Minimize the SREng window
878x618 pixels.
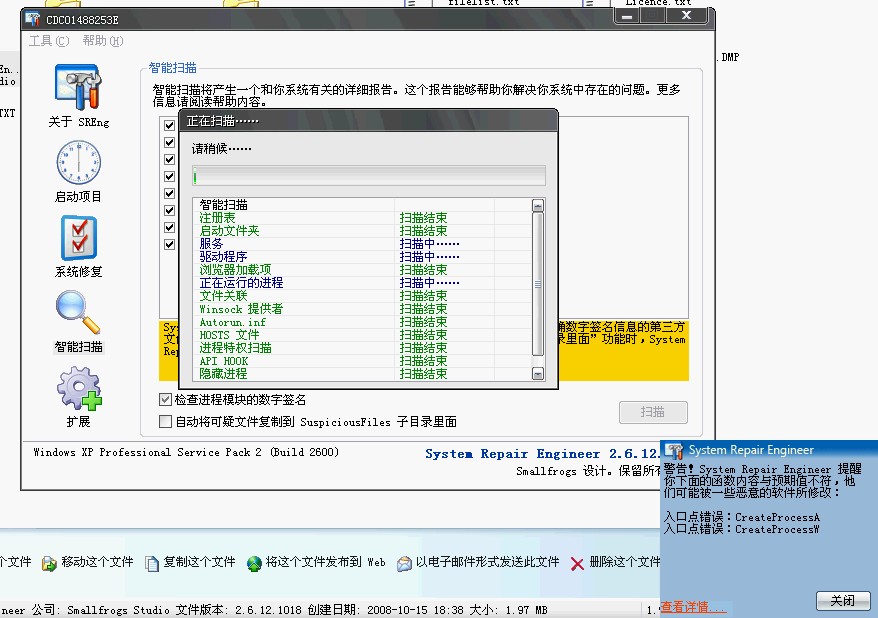(627, 16)
